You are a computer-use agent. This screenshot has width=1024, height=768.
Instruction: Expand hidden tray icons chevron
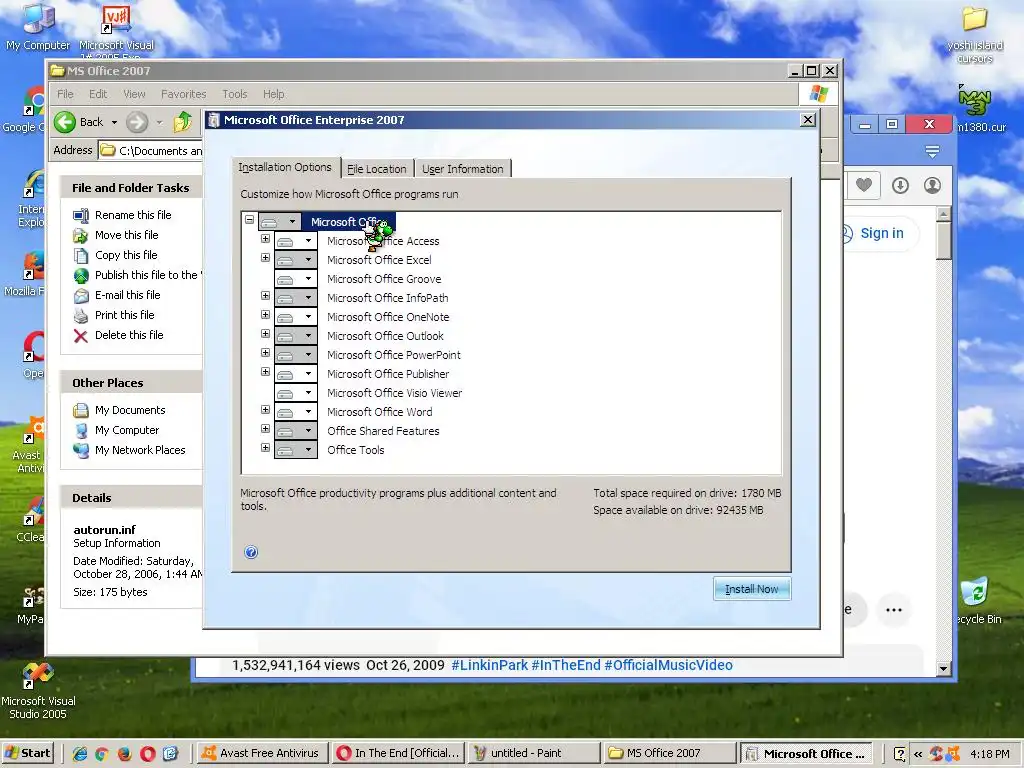point(918,754)
